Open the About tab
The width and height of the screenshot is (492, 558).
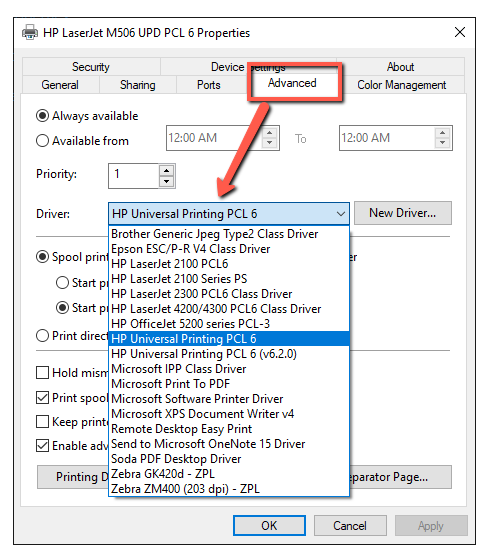point(401,67)
